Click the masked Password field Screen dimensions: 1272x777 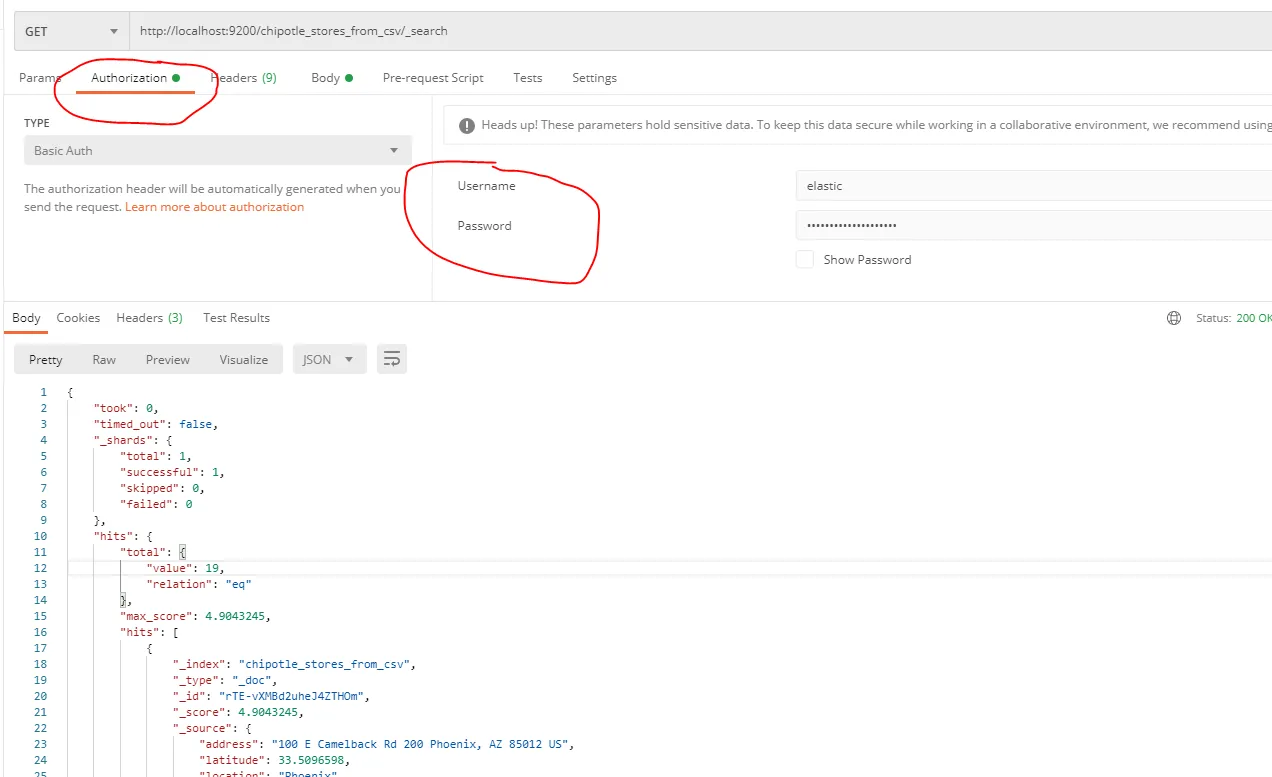(x=1034, y=226)
